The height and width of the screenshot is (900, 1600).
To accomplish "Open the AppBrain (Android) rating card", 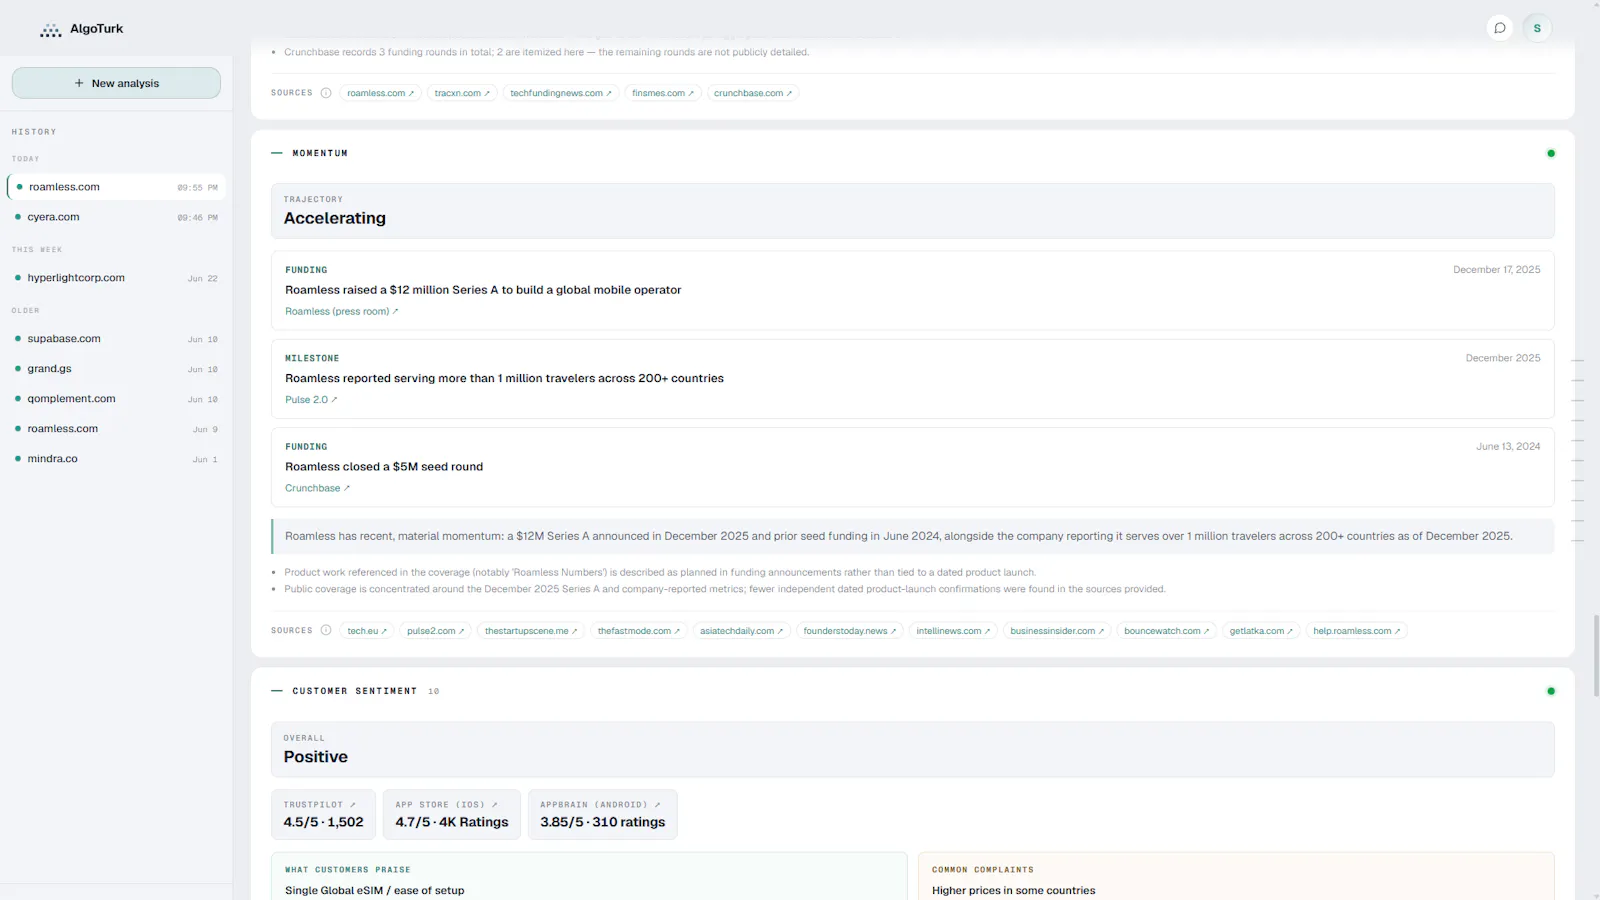I will click(x=603, y=814).
